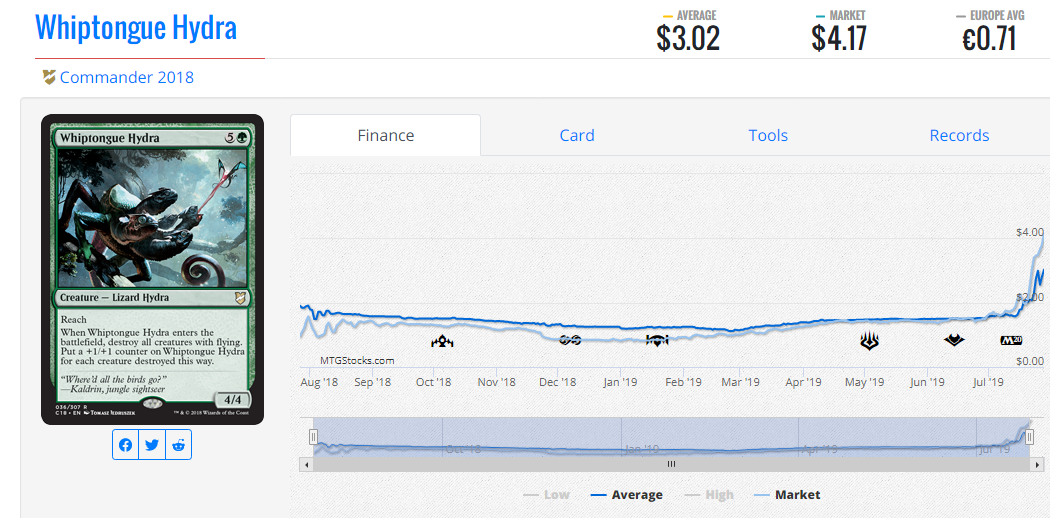The image size is (1050, 518).
Task: Click the Aug '18 axis label
Action: point(319,382)
